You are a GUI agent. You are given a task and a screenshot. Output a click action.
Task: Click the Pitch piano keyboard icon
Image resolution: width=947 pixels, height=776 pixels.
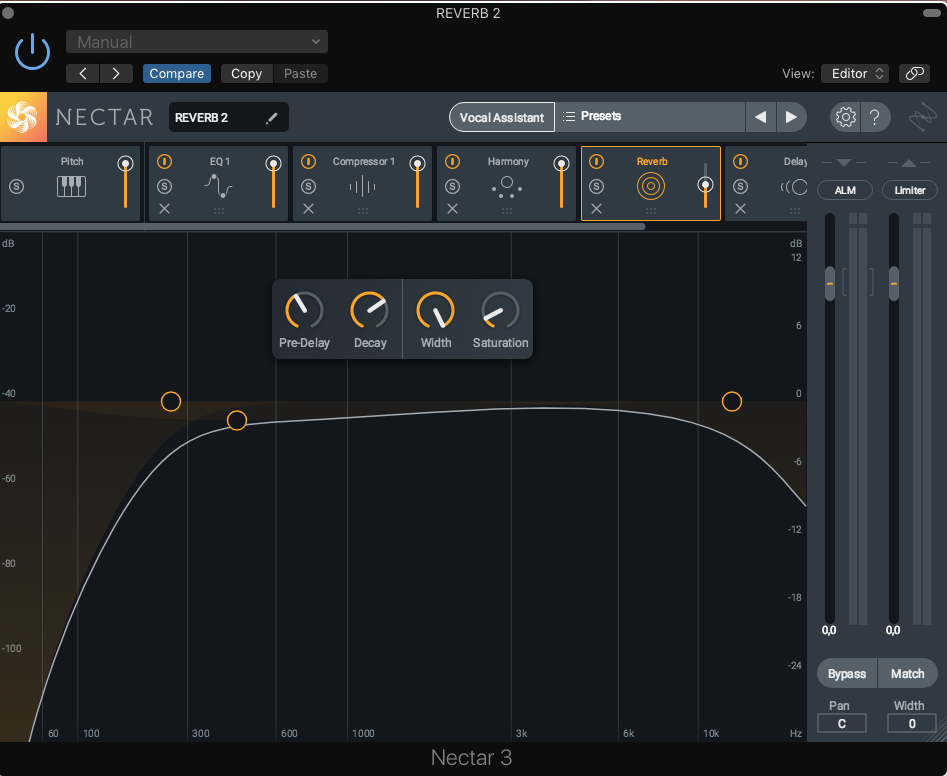(71, 187)
